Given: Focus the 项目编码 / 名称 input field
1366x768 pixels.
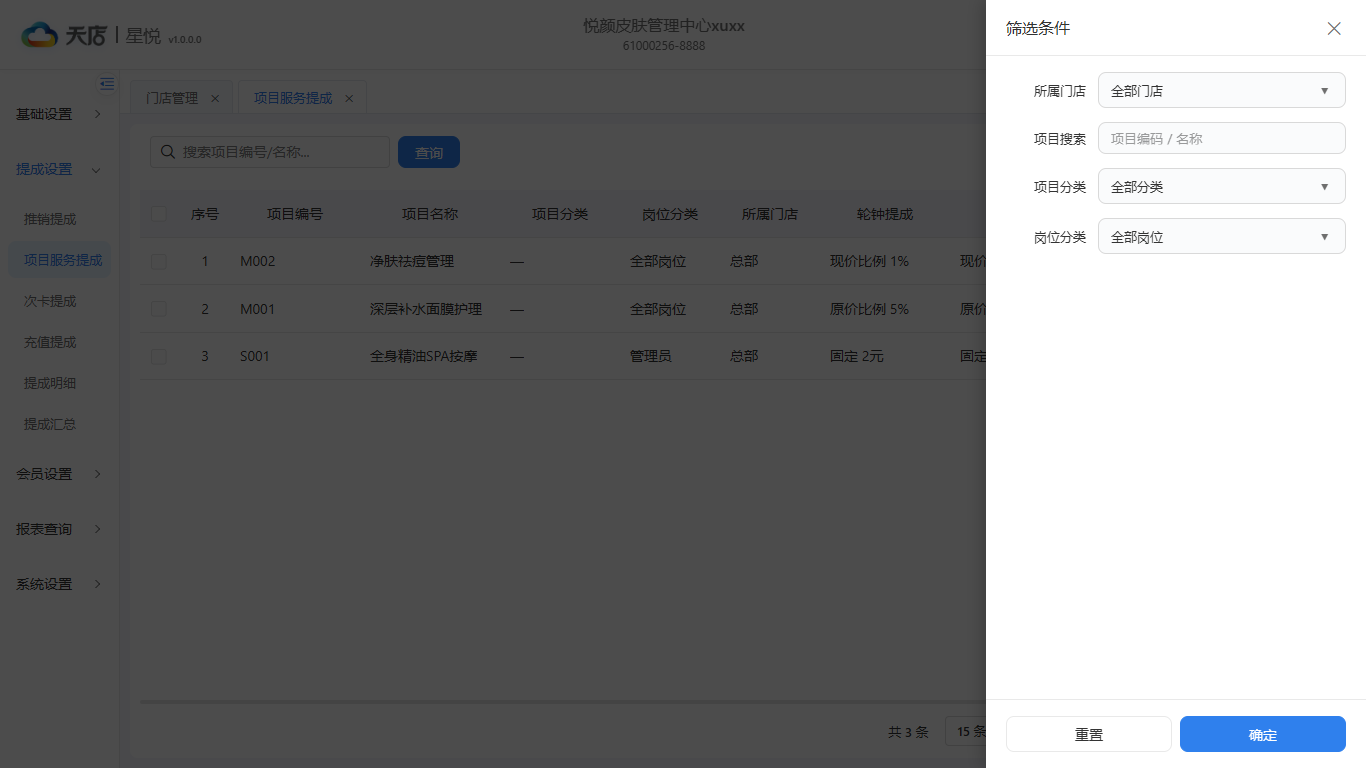Looking at the screenshot, I should (1222, 138).
